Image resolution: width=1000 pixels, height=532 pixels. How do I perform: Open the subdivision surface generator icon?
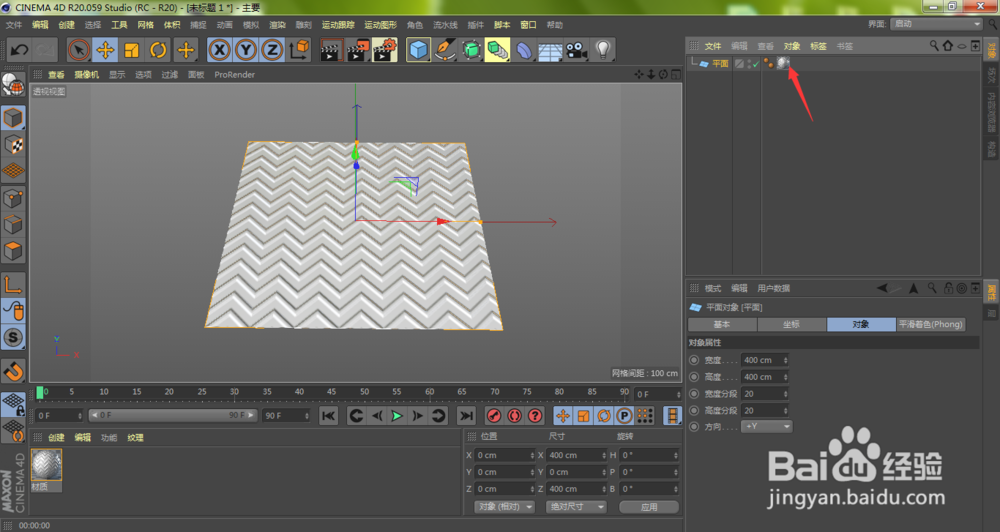471,50
